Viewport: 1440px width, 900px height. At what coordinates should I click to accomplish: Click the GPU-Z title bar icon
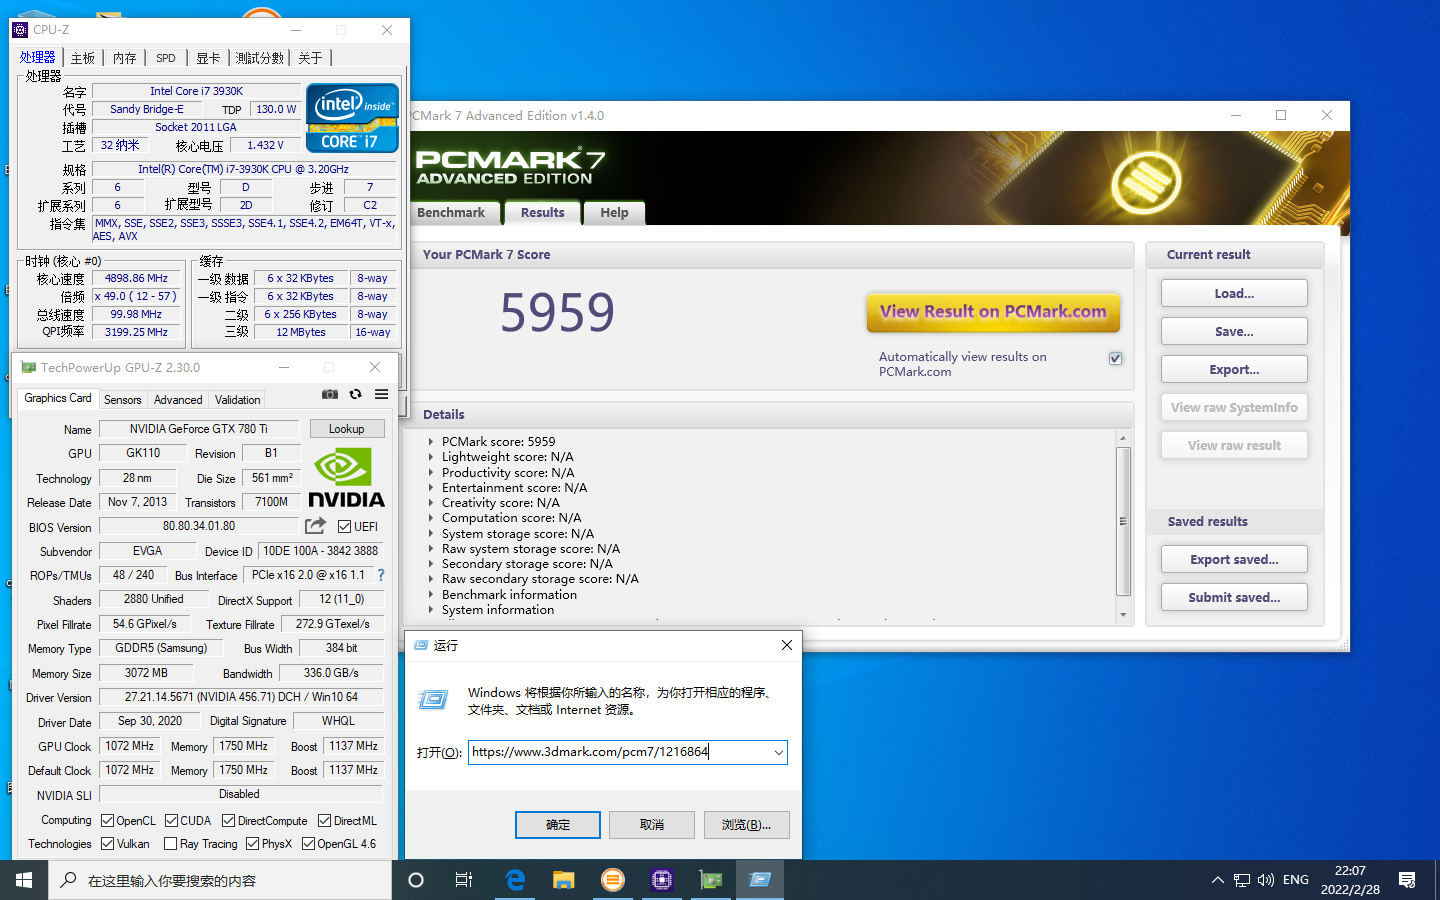[28, 367]
